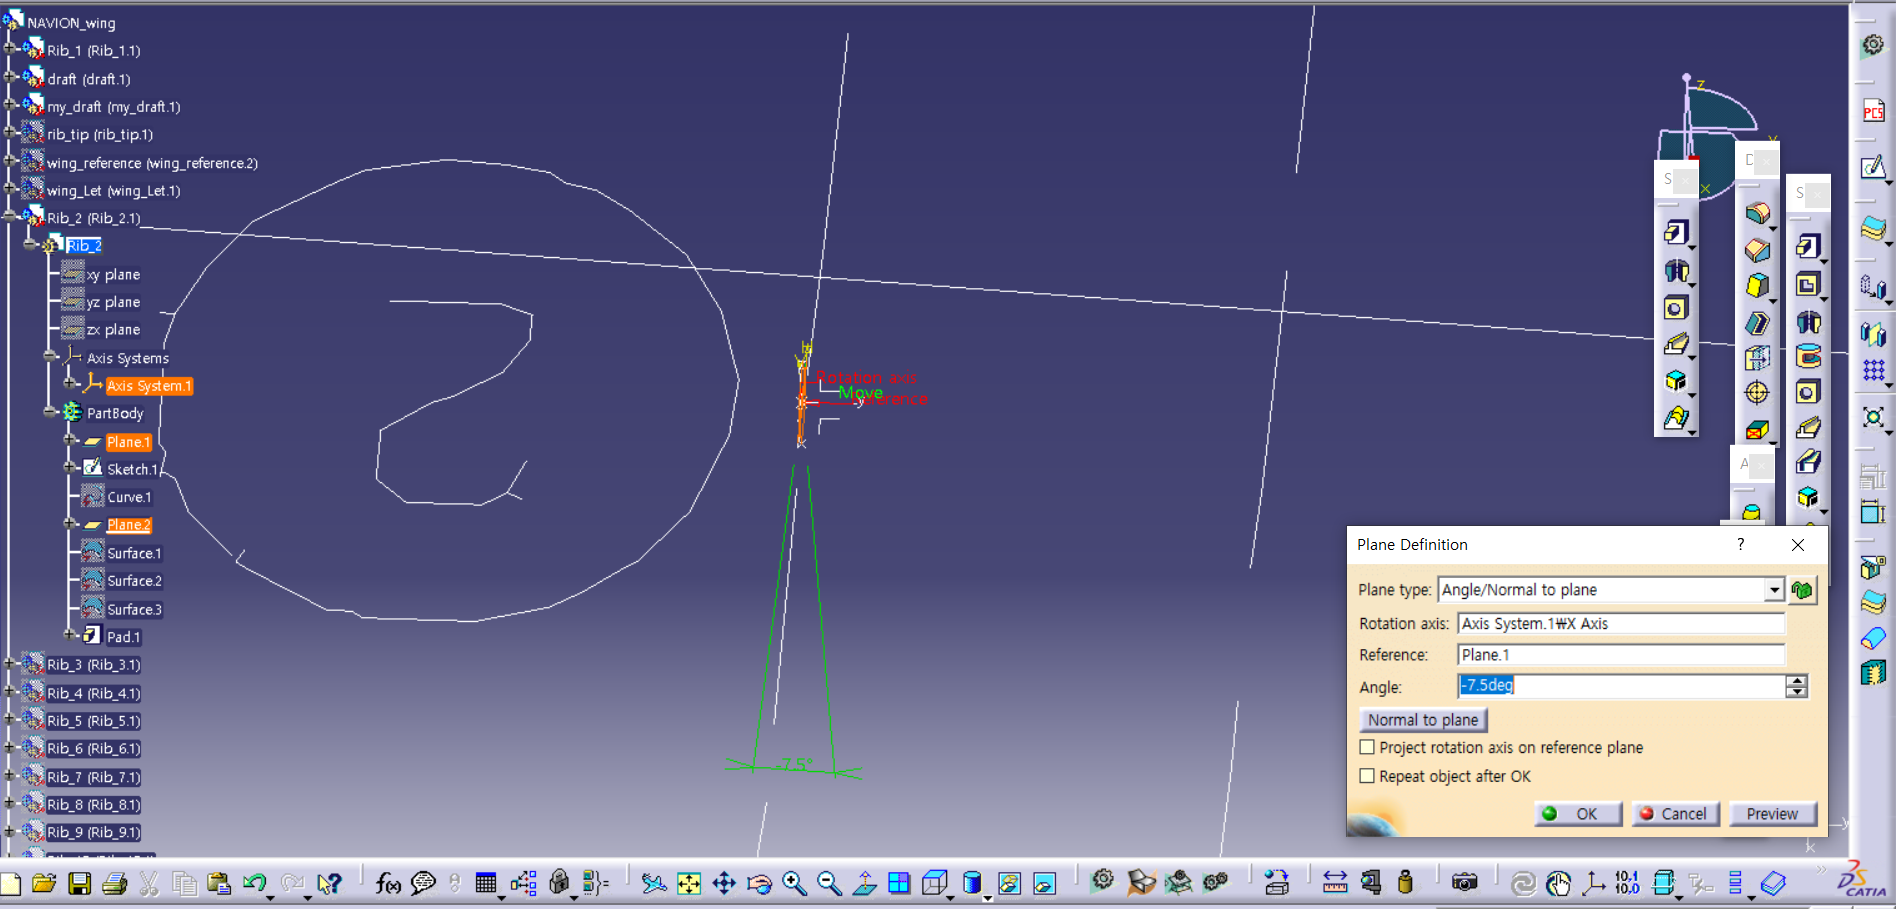This screenshot has width=1896, height=909.
Task: Expand the Sketch.1 tree node
Action: click(x=70, y=467)
